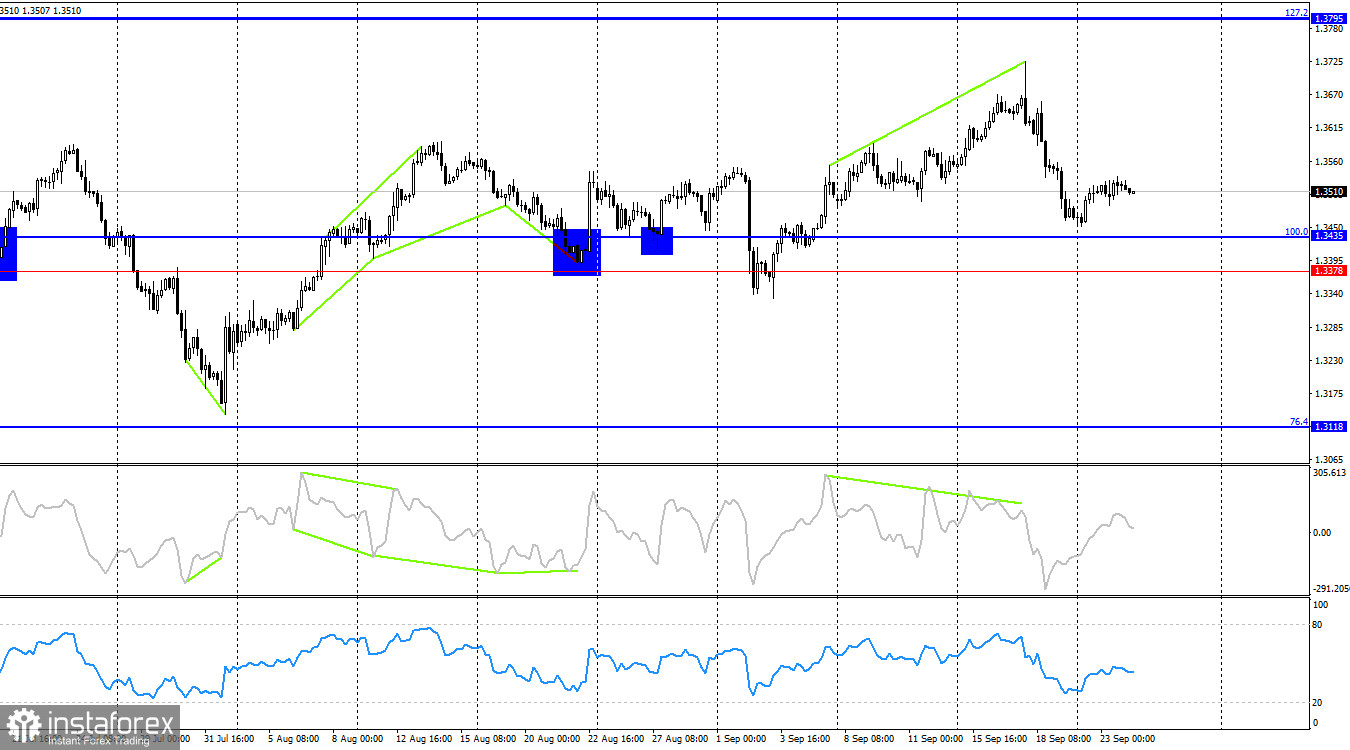Viewport: 1350px width, 750px height.
Task: Click the 3 Sep 16:00 time label
Action: coord(804,739)
